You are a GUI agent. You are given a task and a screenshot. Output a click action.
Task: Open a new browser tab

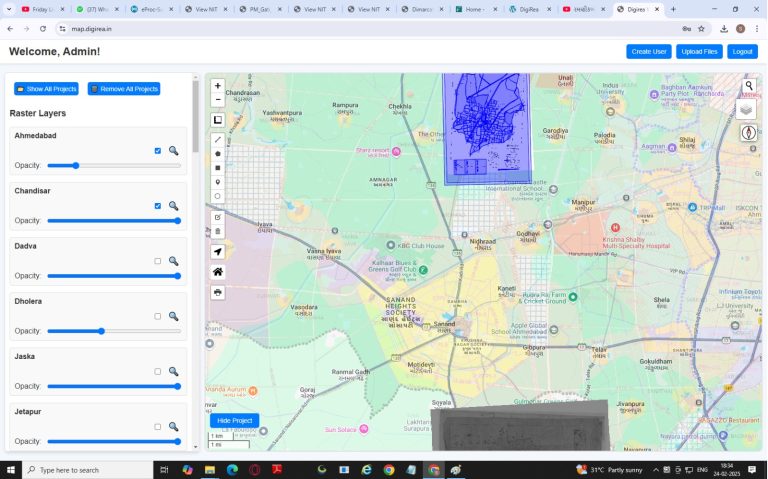[673, 9]
